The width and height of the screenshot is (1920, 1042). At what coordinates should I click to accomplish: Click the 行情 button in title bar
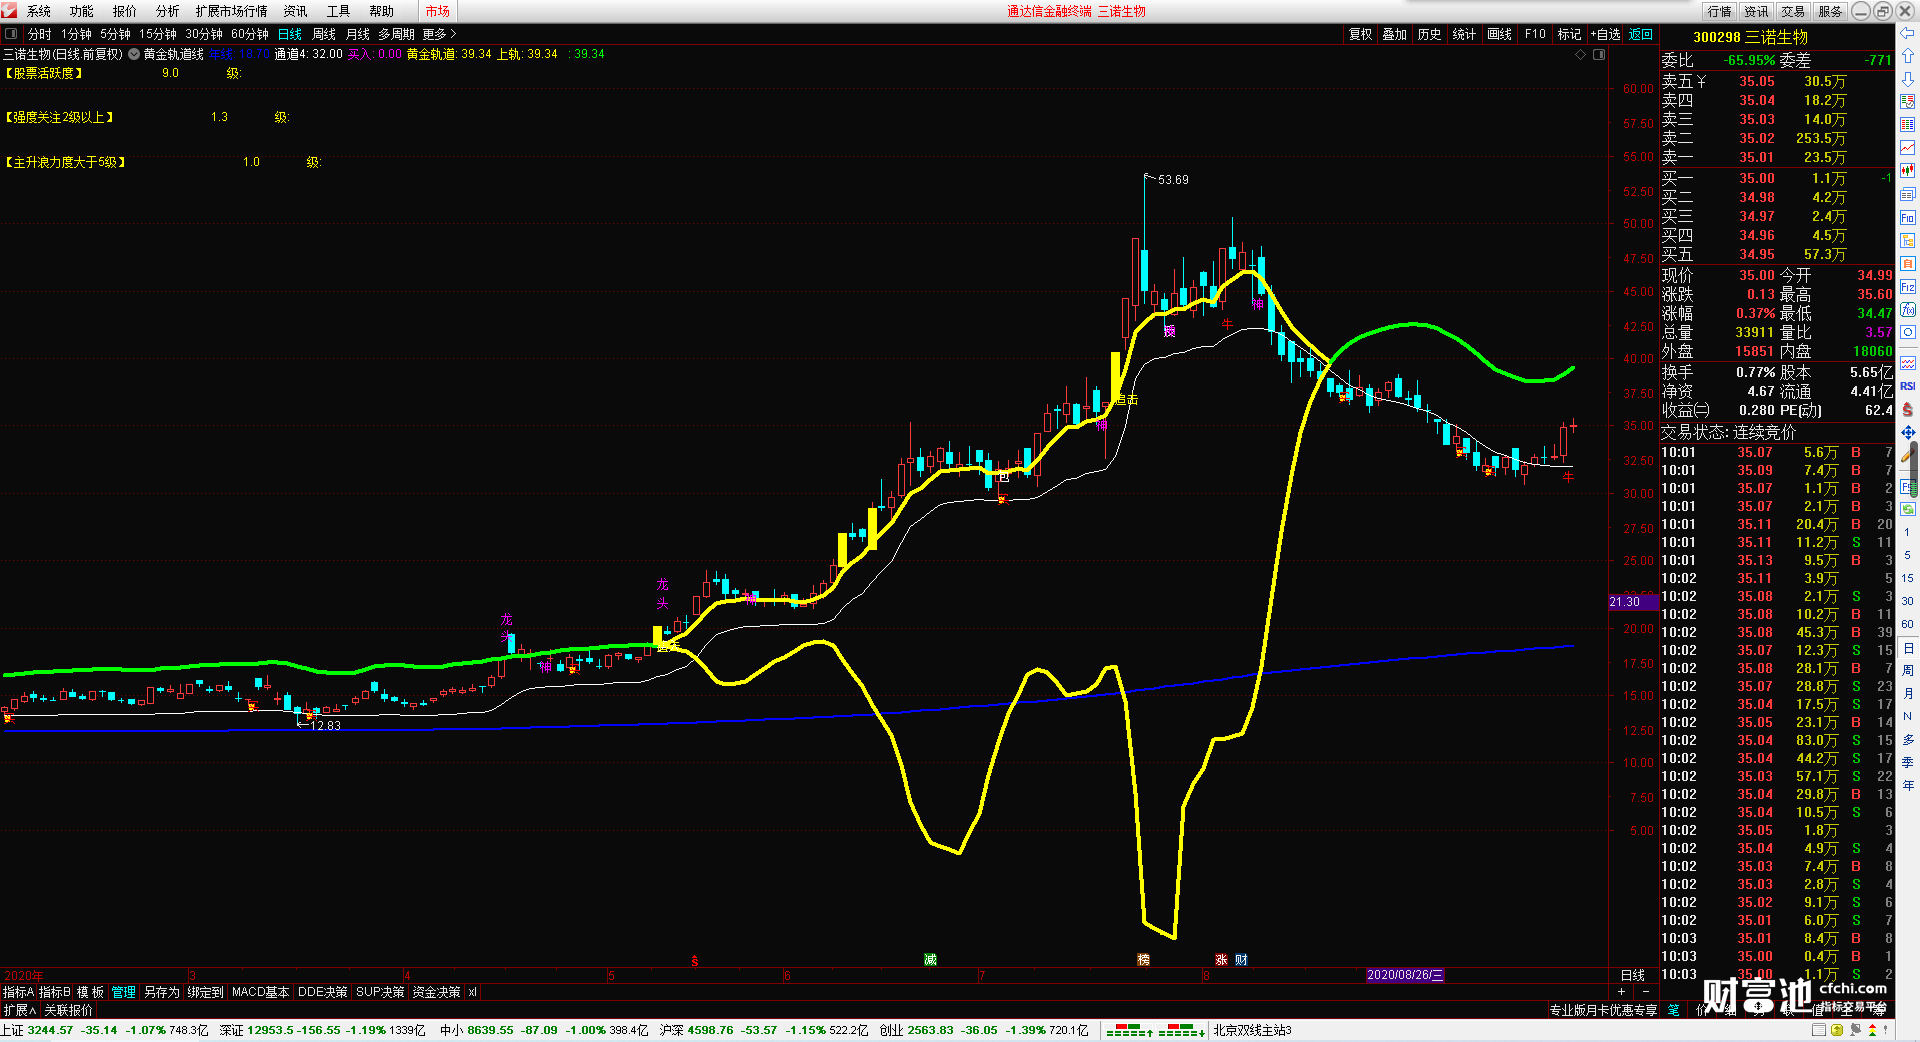coord(1720,11)
